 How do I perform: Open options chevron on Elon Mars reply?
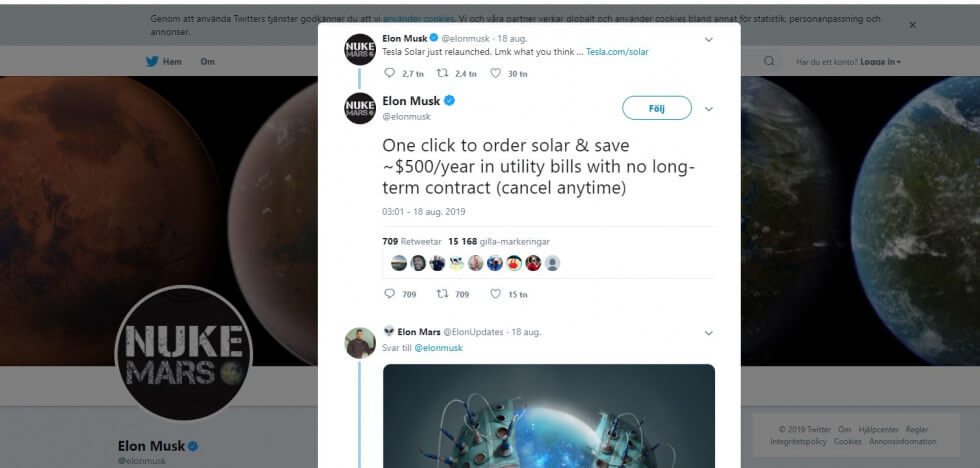[x=708, y=332]
